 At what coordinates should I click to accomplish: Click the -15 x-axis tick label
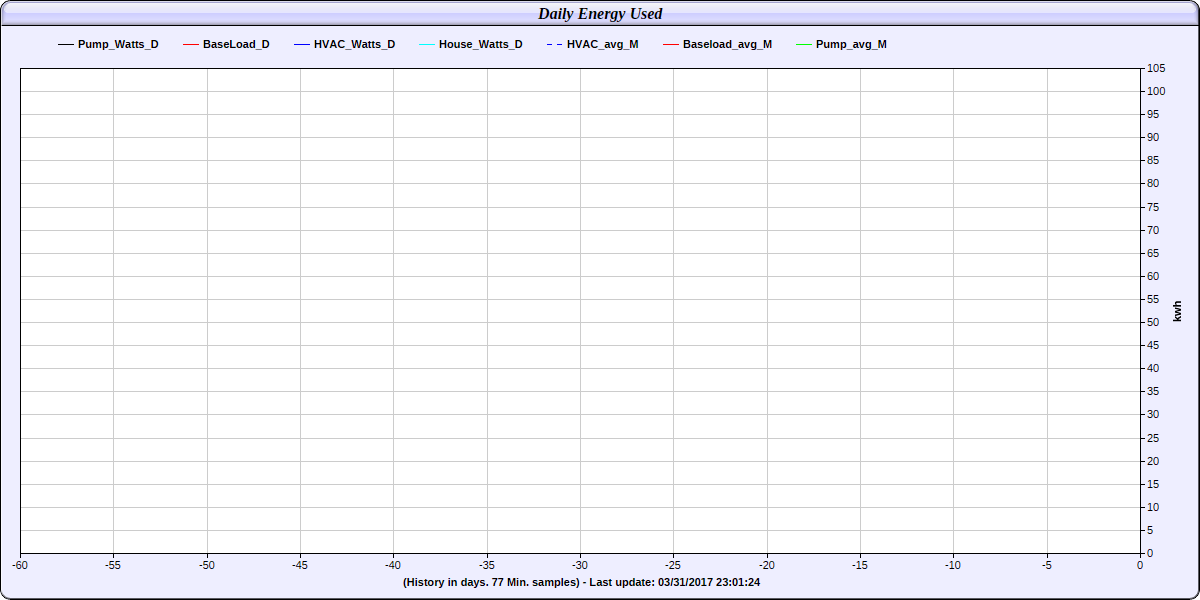(x=860, y=565)
